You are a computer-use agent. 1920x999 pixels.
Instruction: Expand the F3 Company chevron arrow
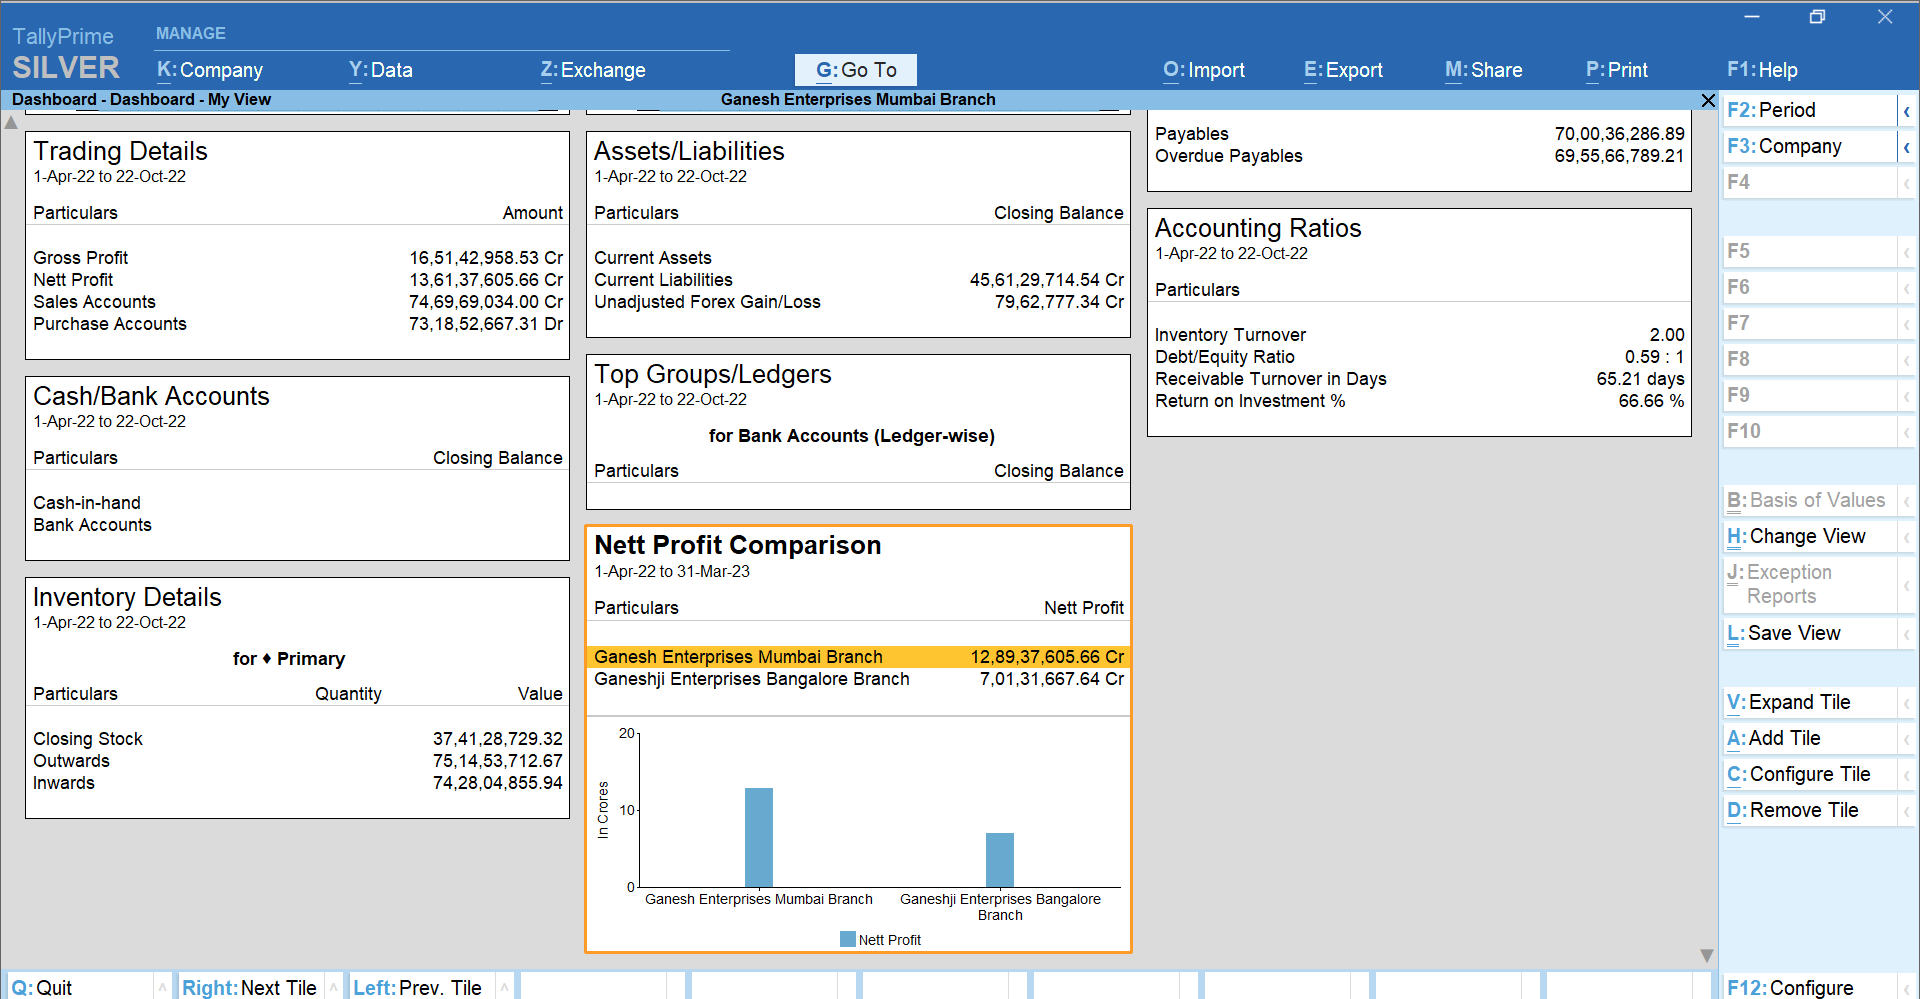point(1906,147)
